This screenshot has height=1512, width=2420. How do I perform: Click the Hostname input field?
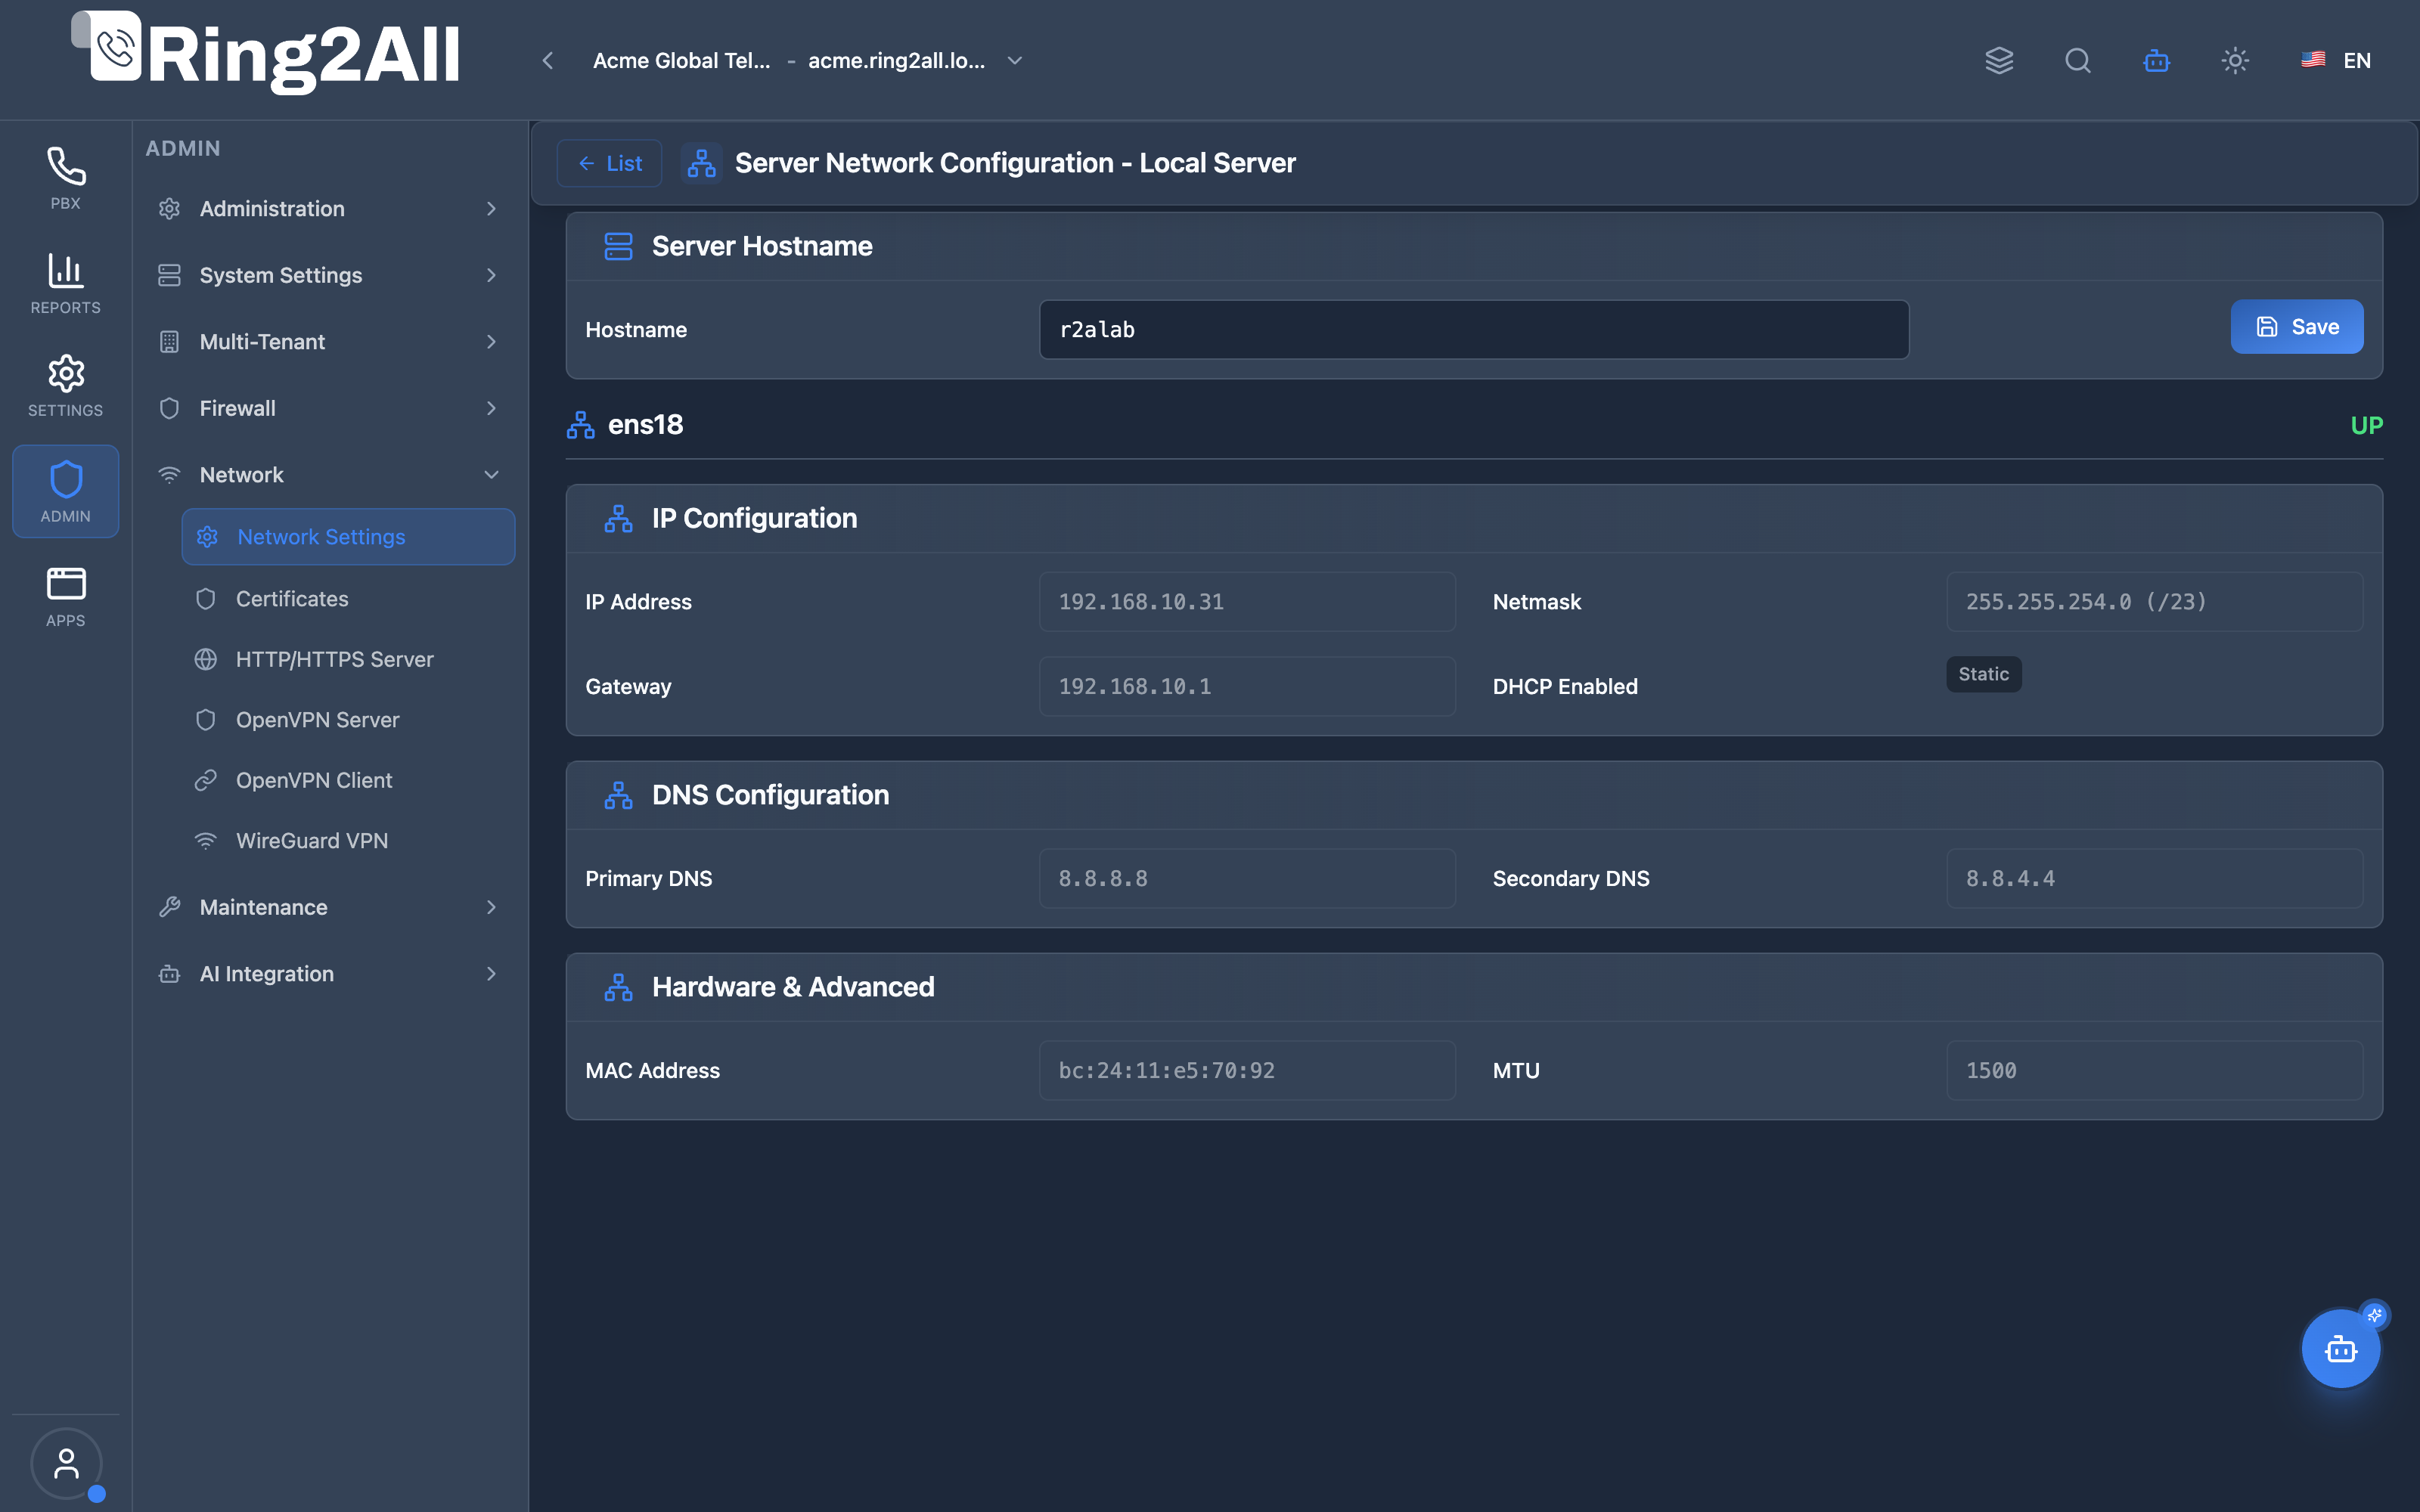pyautogui.click(x=1474, y=330)
